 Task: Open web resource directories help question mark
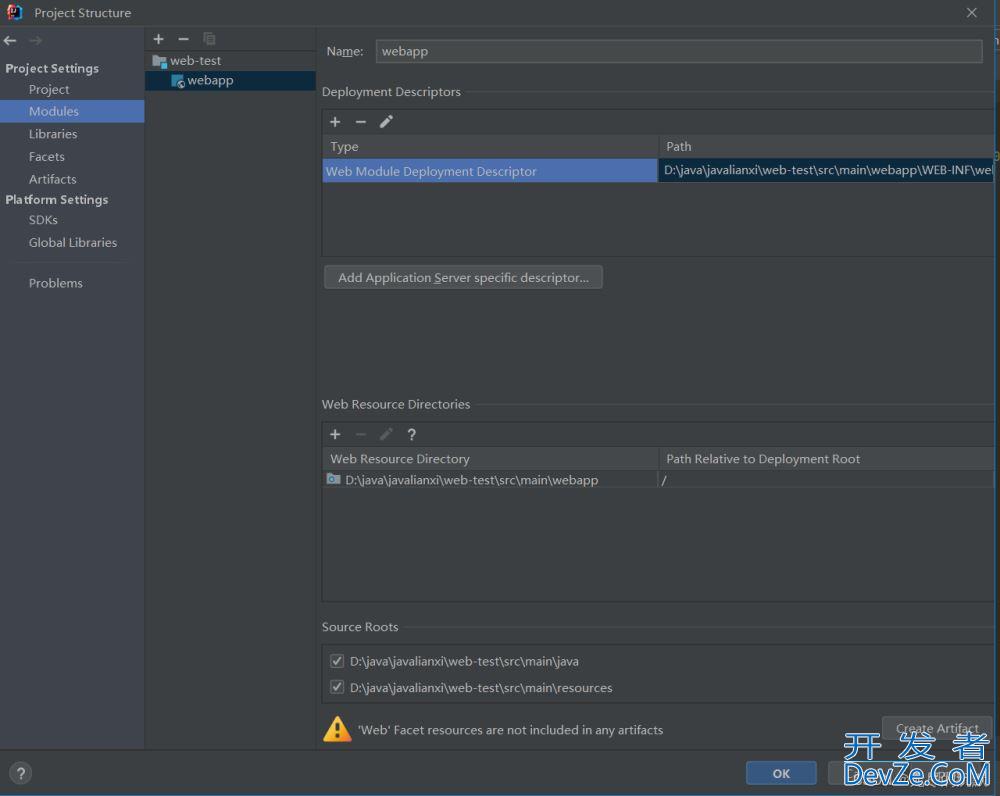(411, 434)
